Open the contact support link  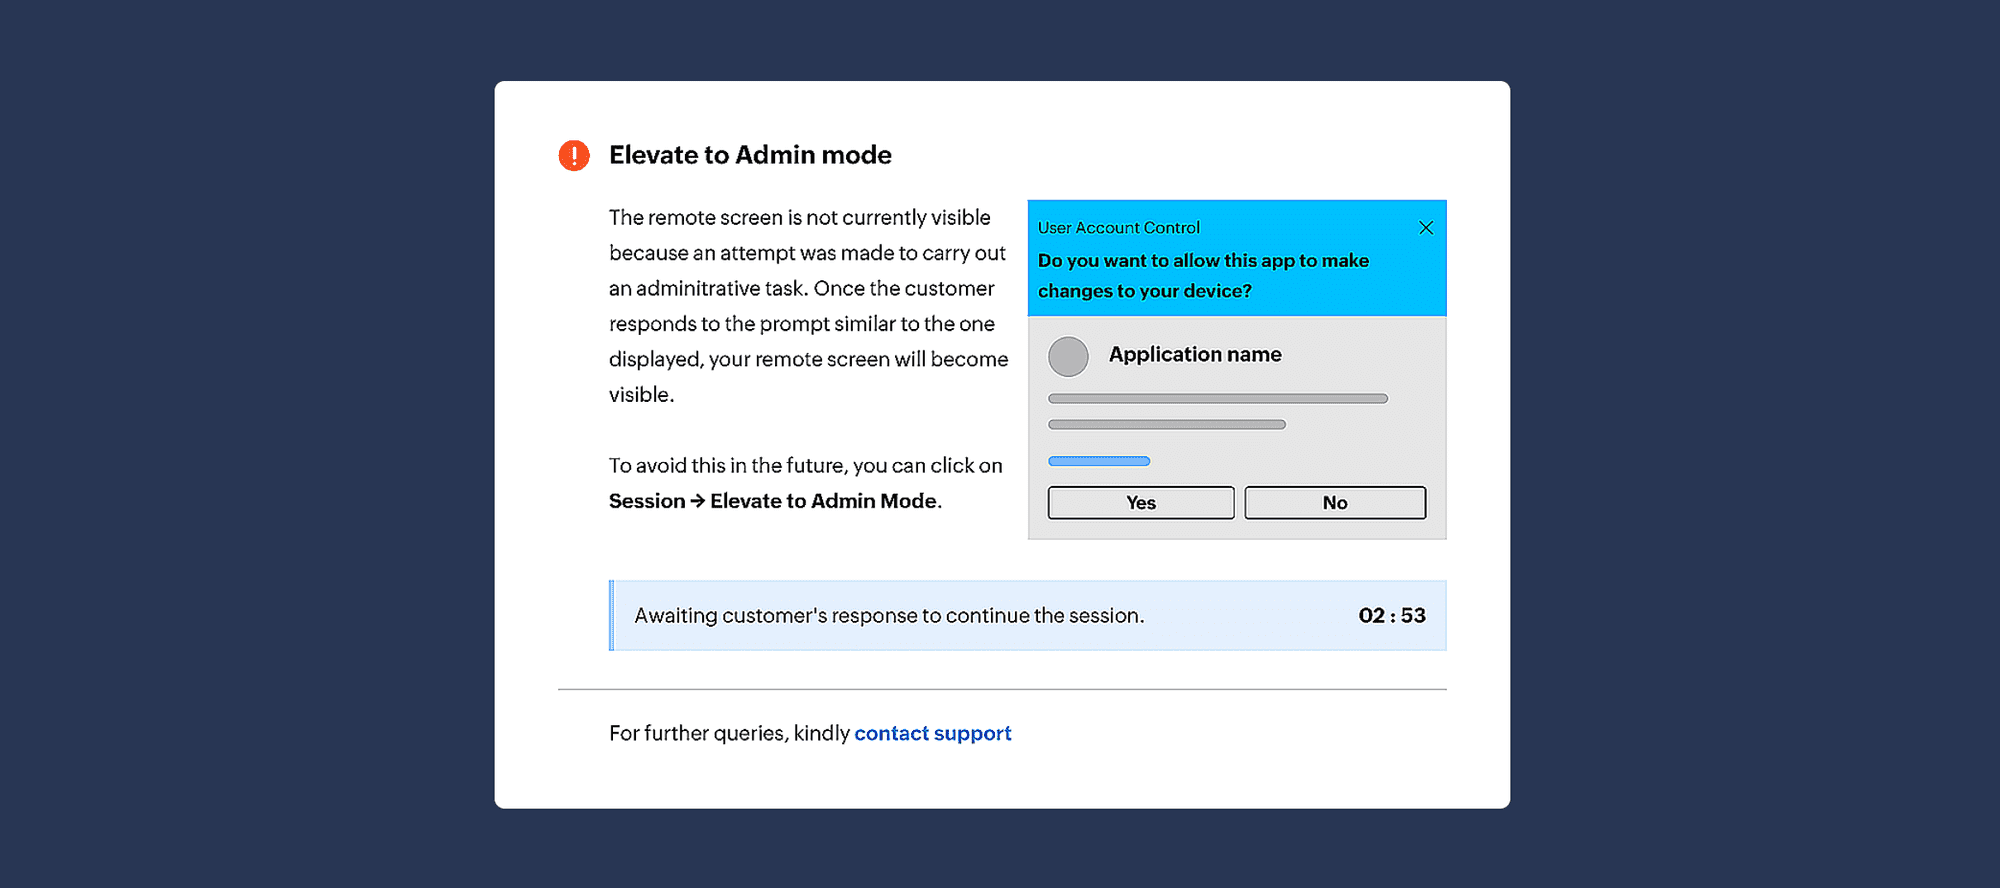tap(932, 733)
